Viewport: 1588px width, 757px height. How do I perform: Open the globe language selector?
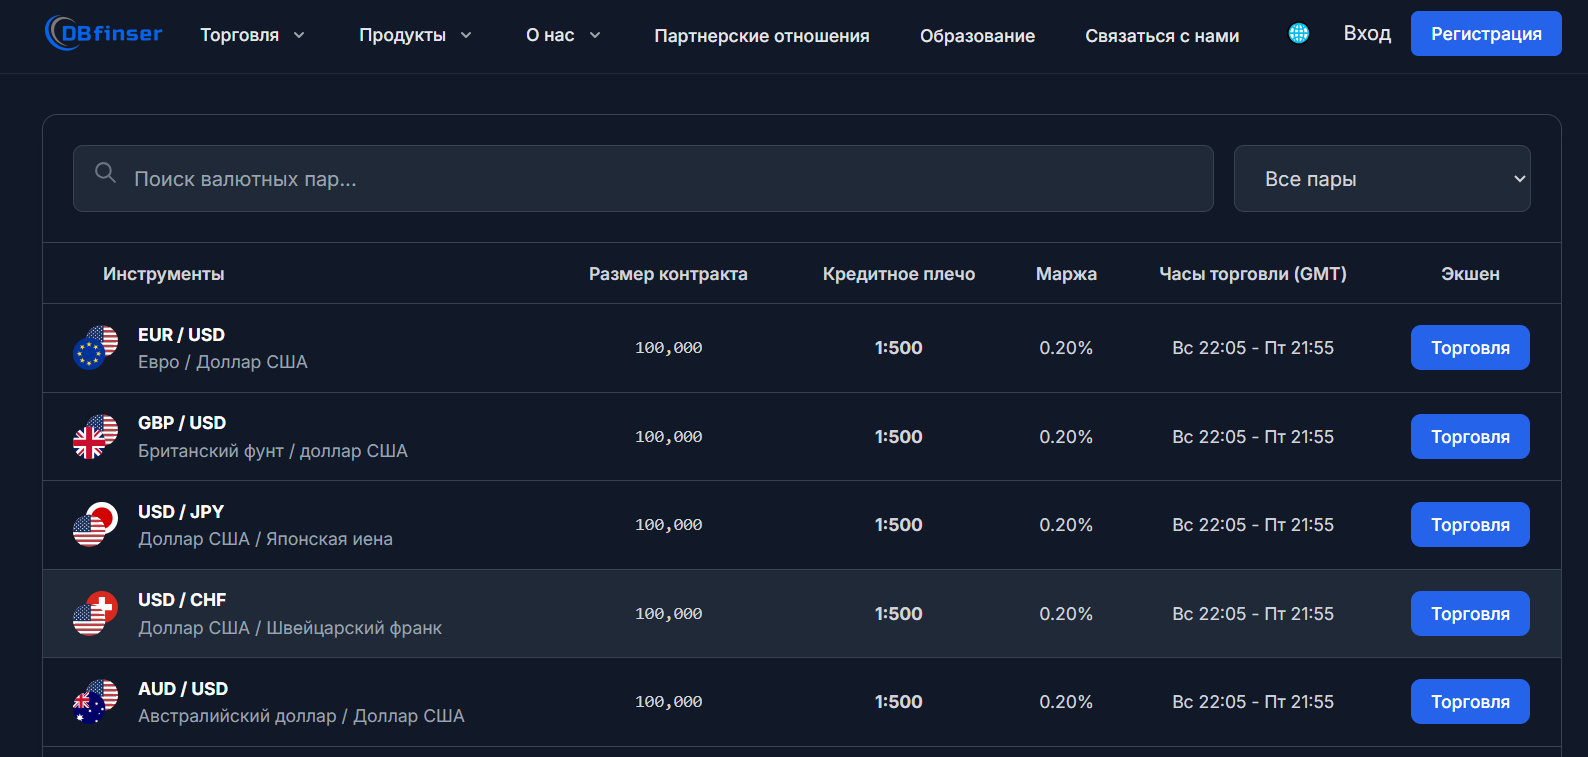point(1298,34)
